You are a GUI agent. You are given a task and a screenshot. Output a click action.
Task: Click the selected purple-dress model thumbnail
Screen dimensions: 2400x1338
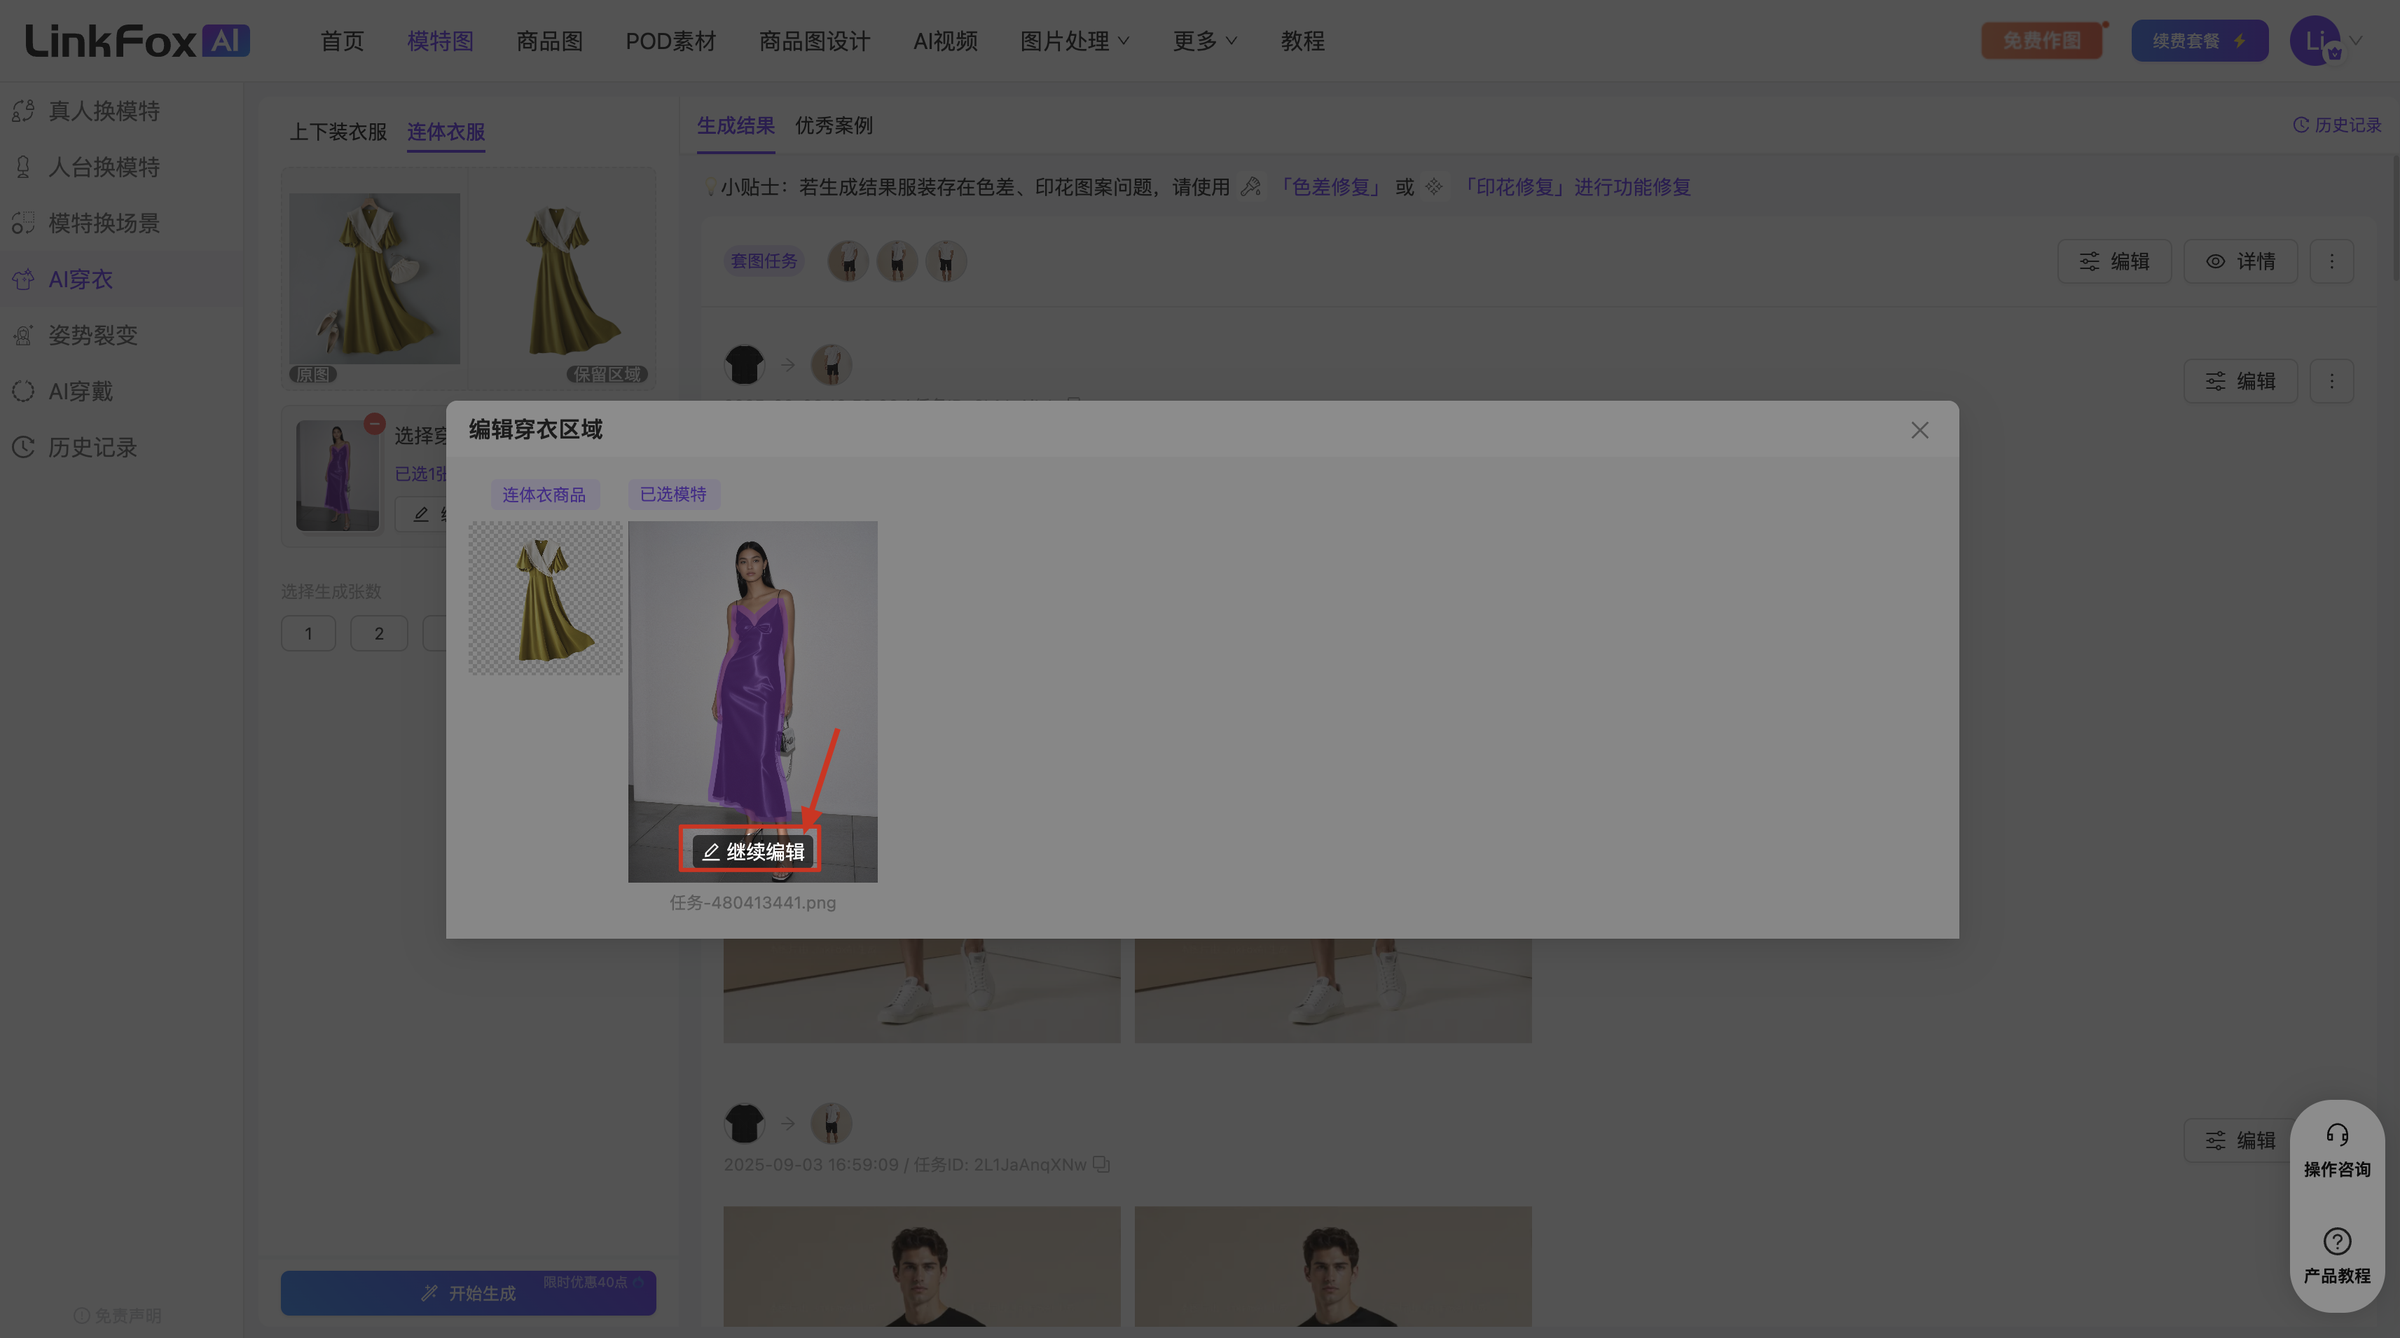[338, 475]
